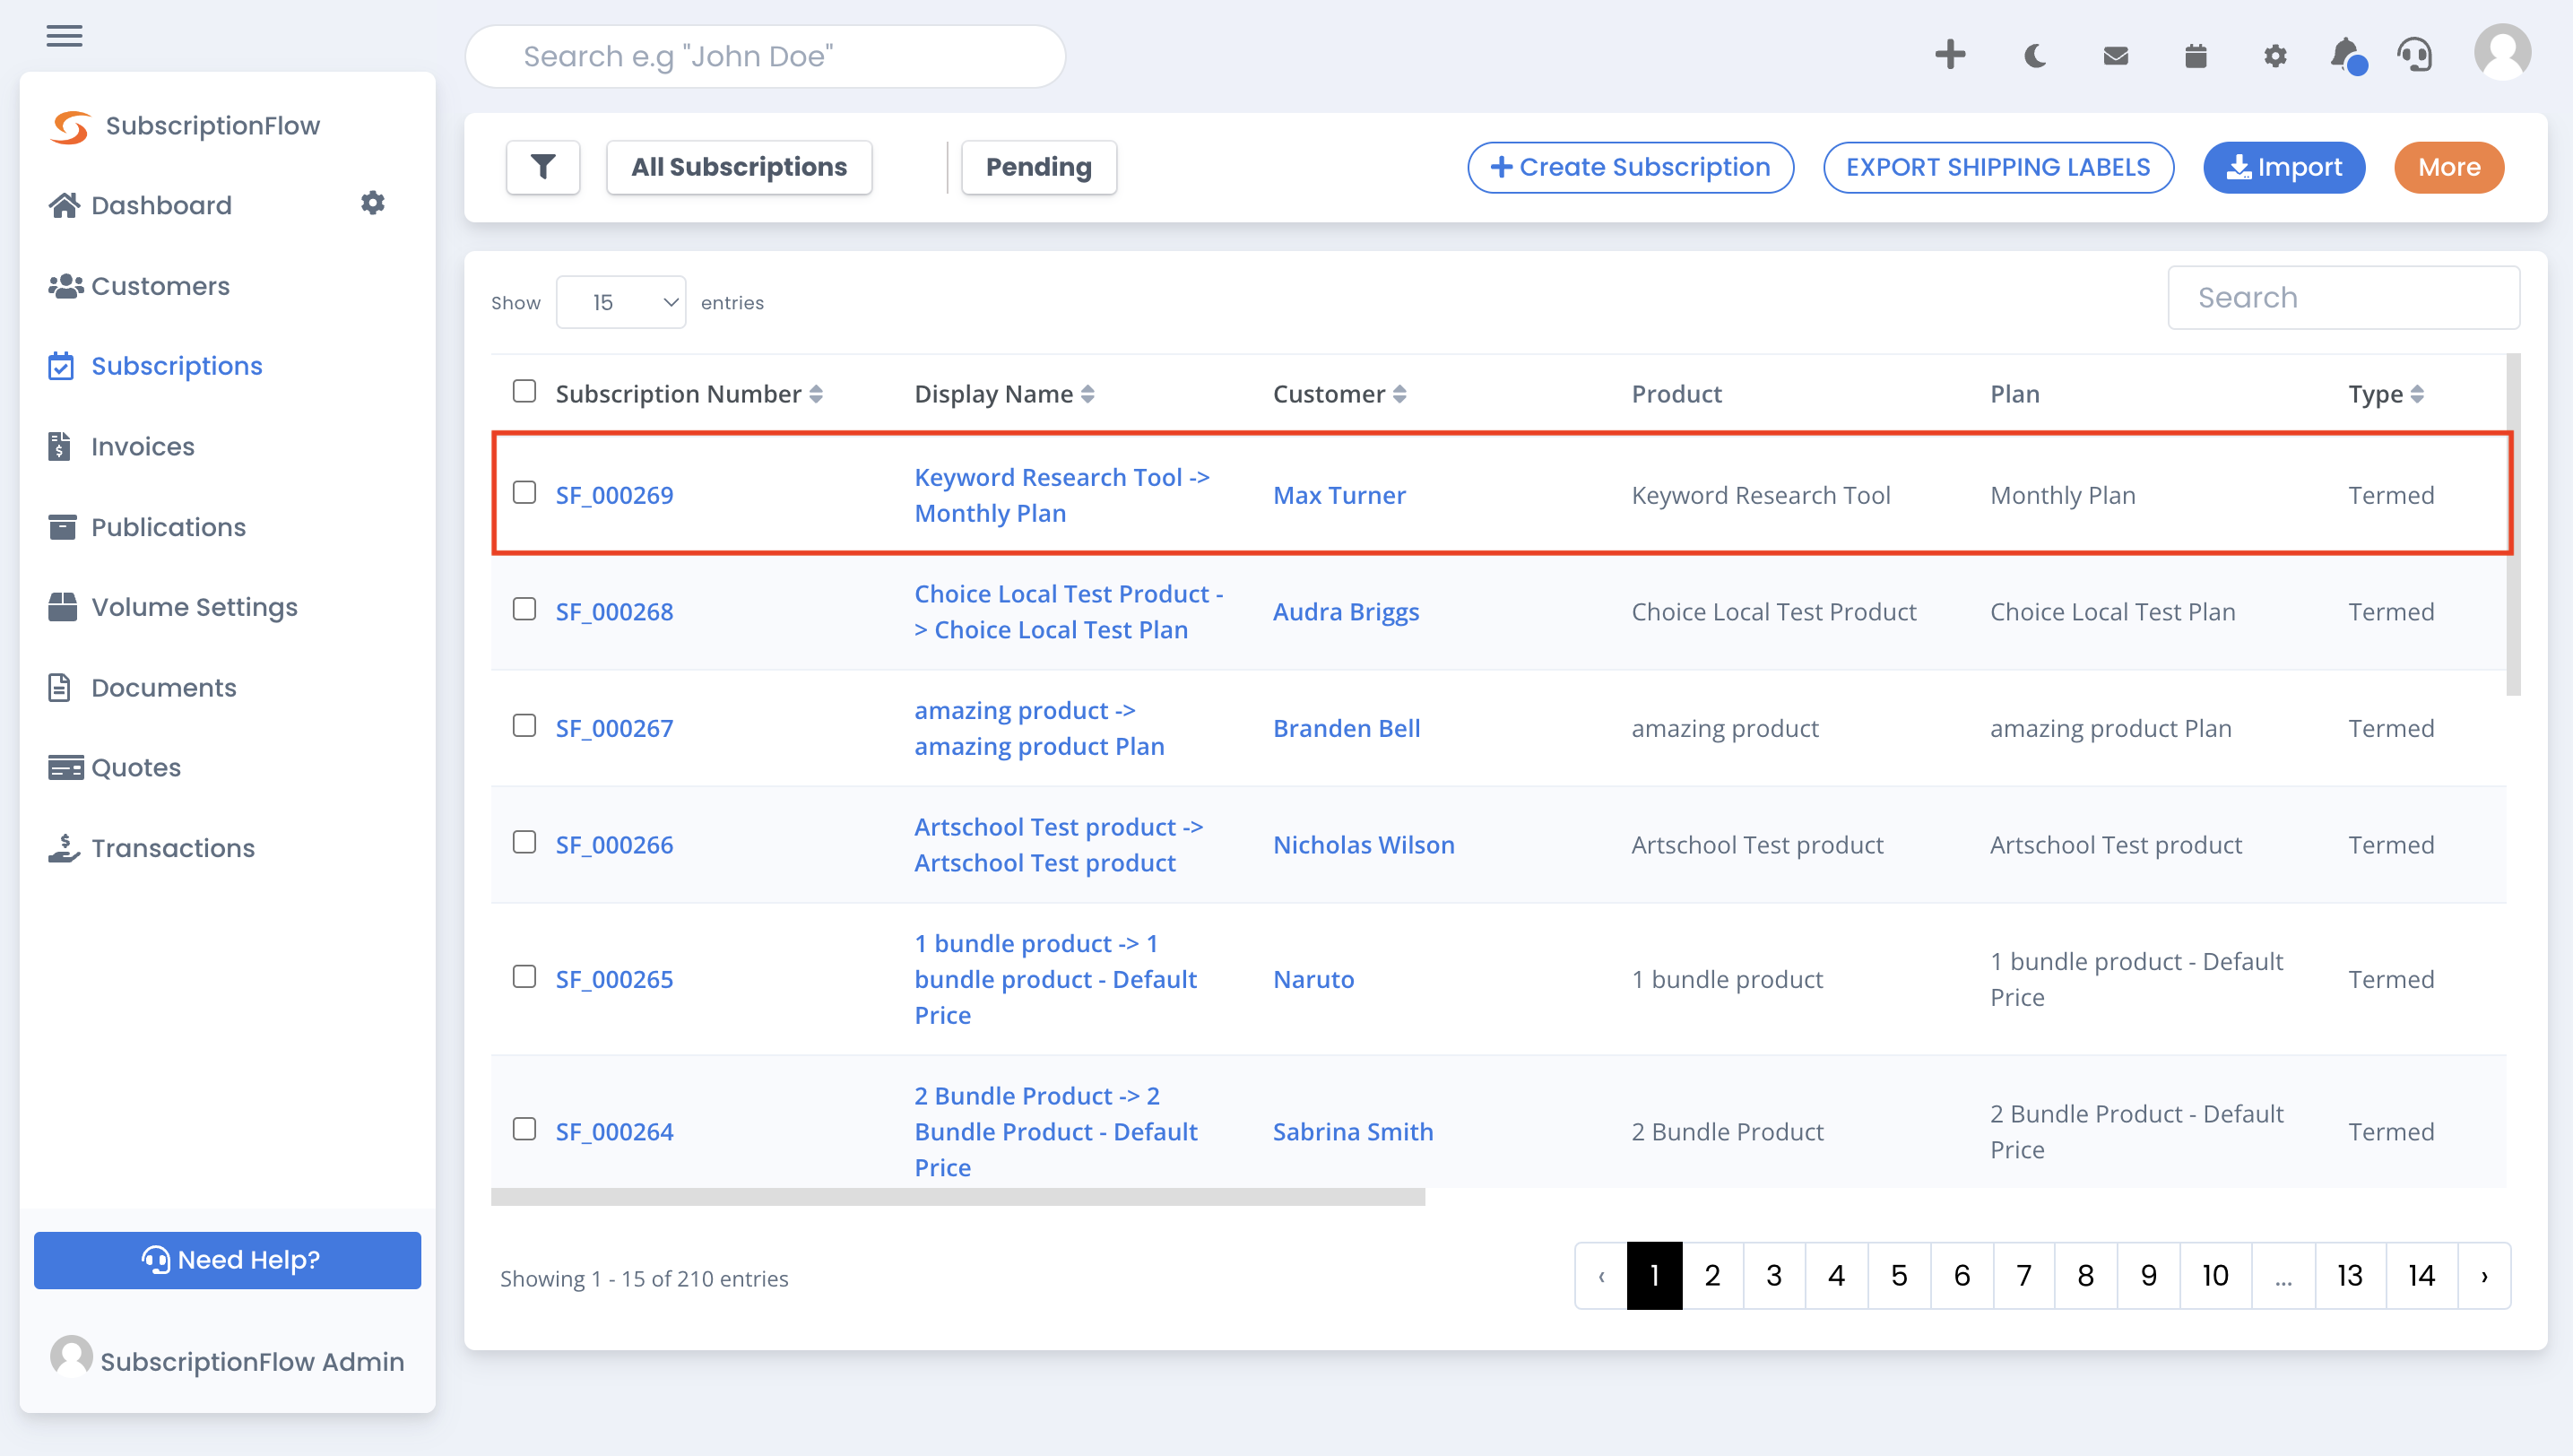Sort by Subscription Number arrows

[816, 394]
